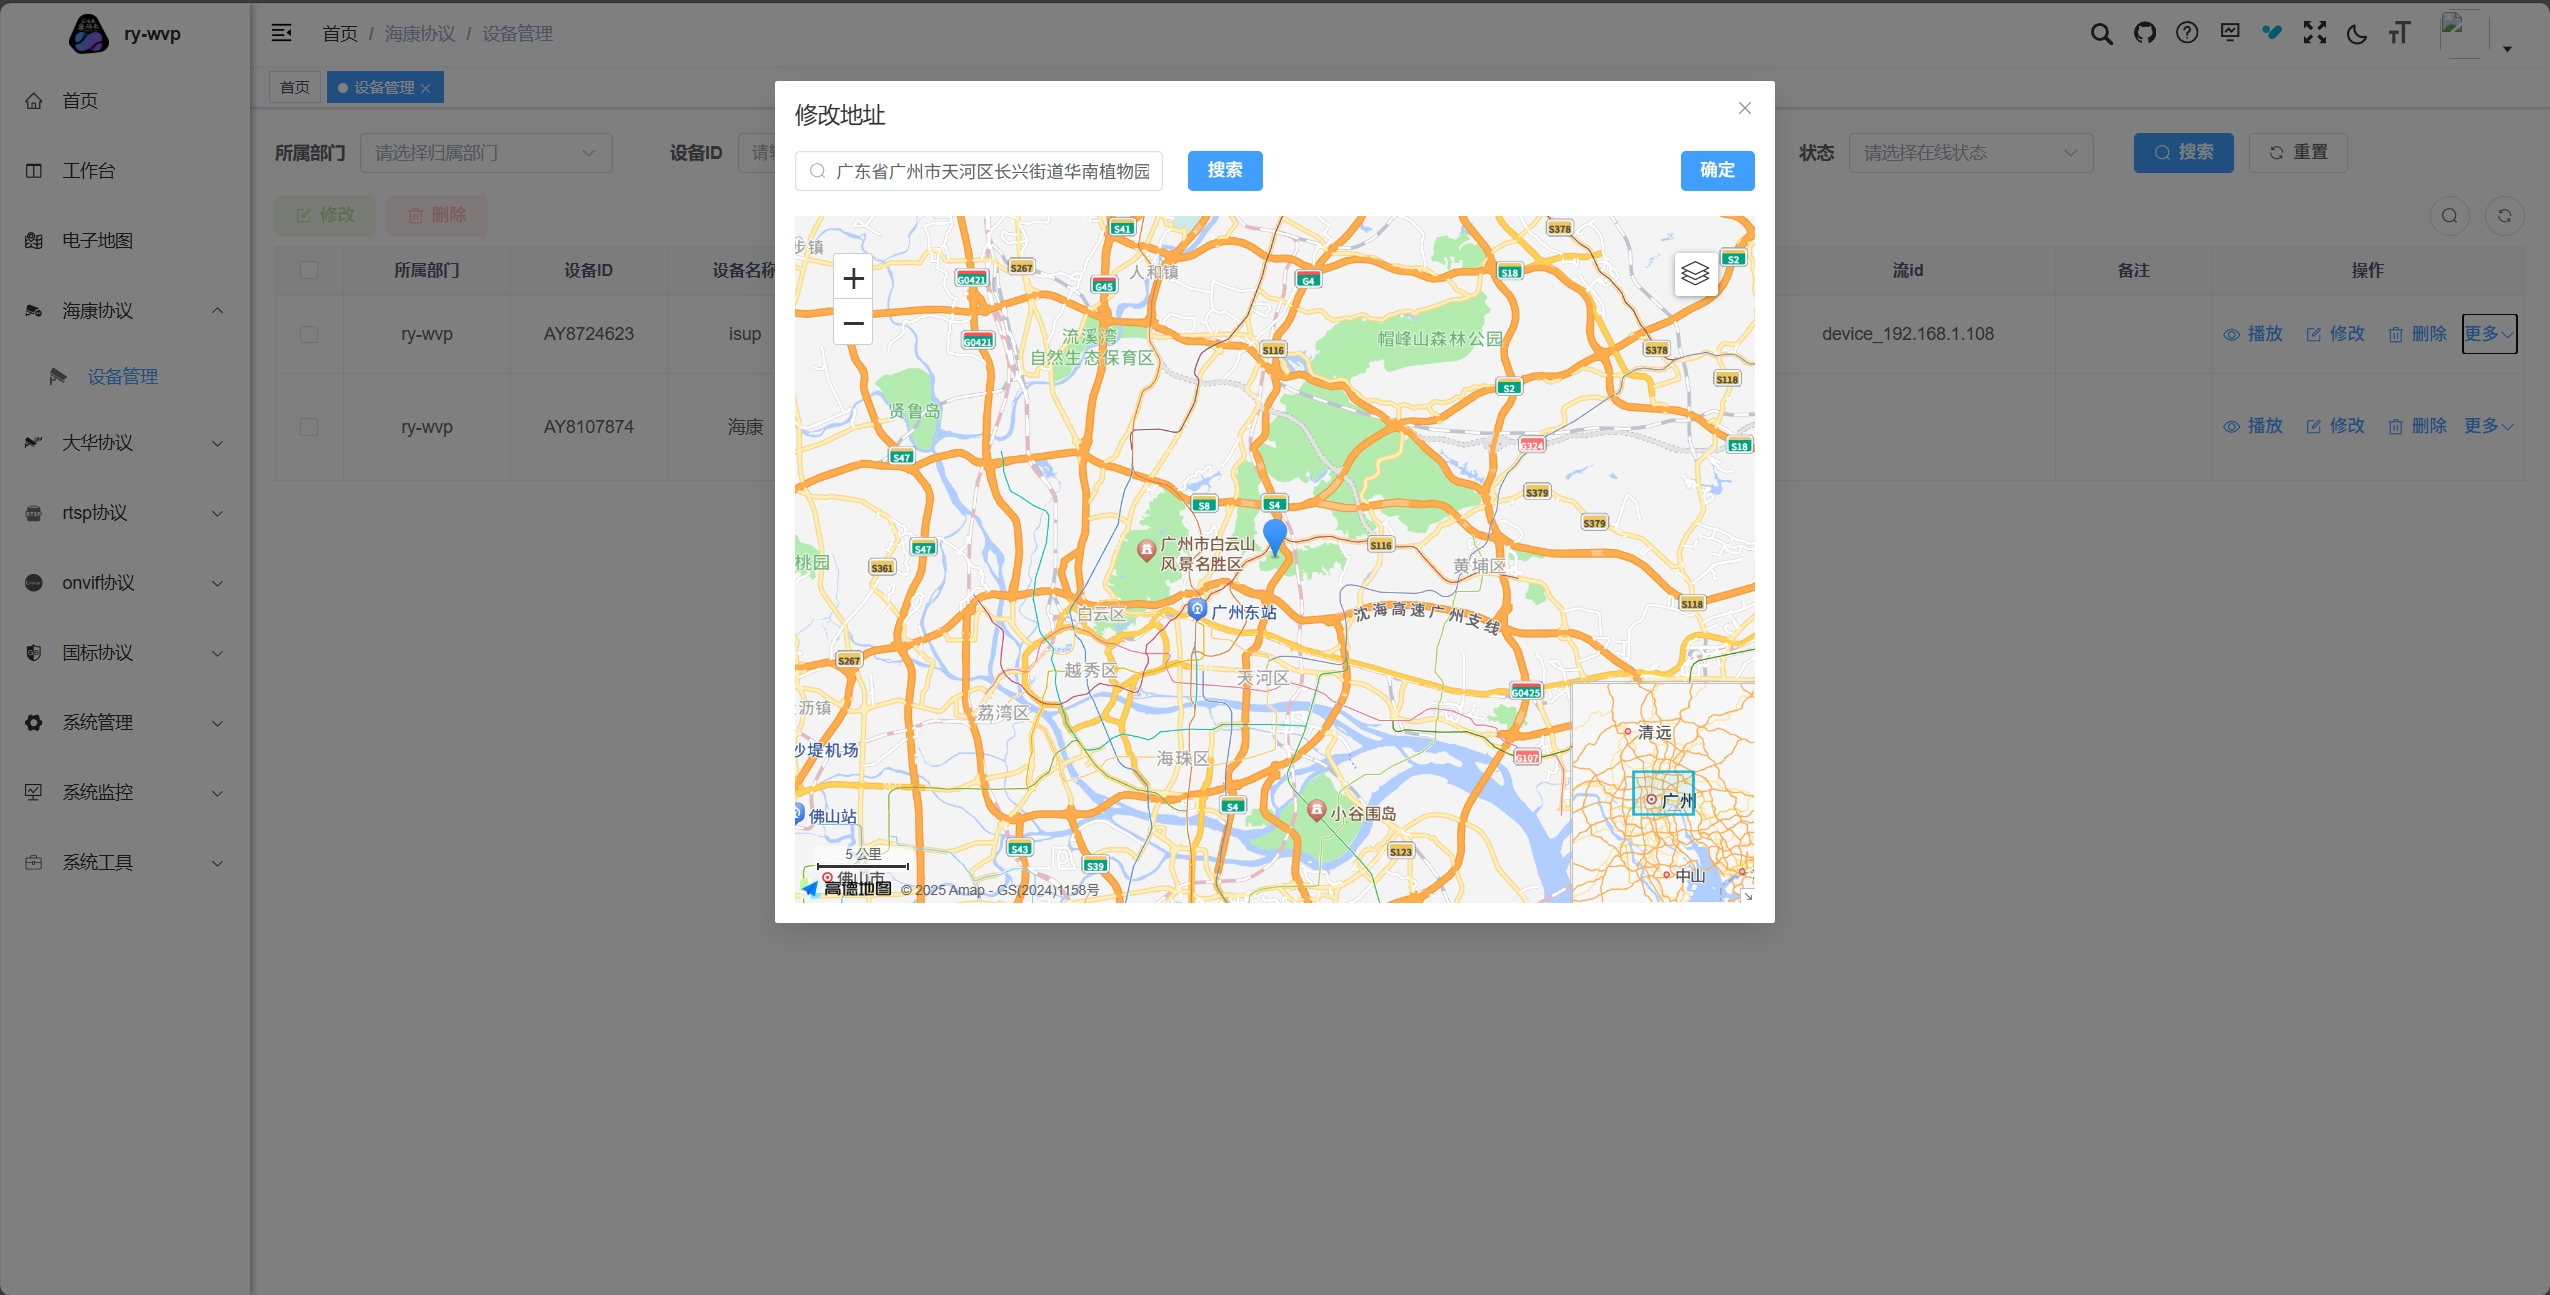Click the map zoom in plus button
The width and height of the screenshot is (2550, 1295).
[x=853, y=278]
